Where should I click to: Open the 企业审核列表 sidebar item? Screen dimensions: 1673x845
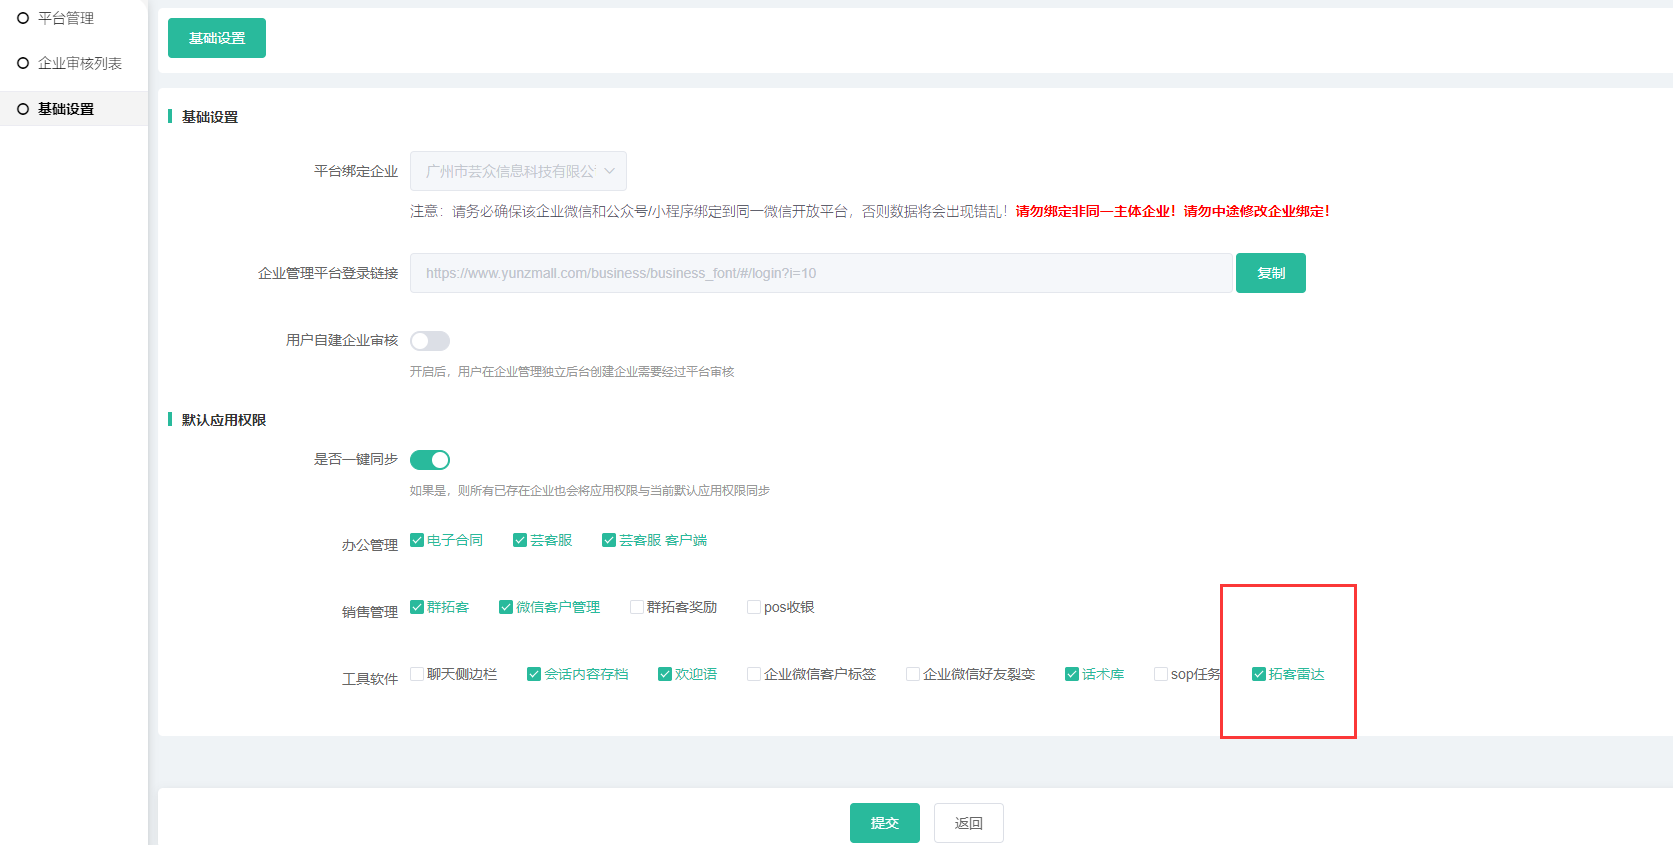(x=79, y=63)
